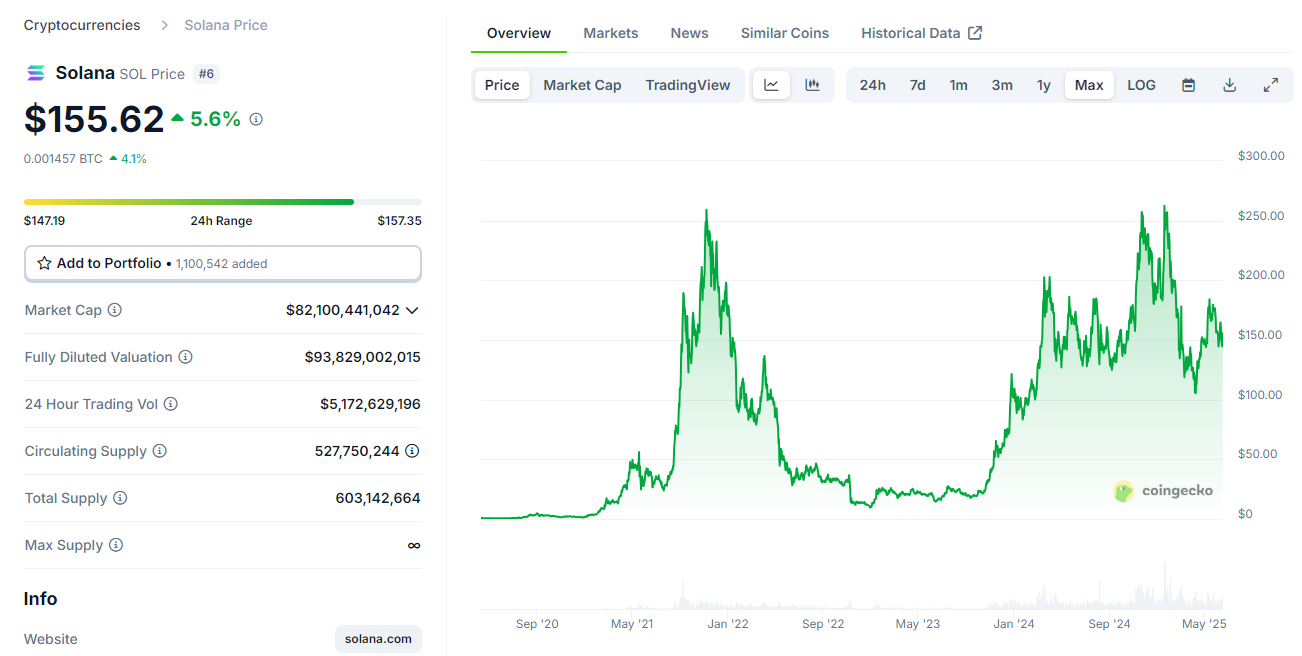Screen dimensions: 1302x656
Task: Download chart data icon
Action: point(1230,85)
